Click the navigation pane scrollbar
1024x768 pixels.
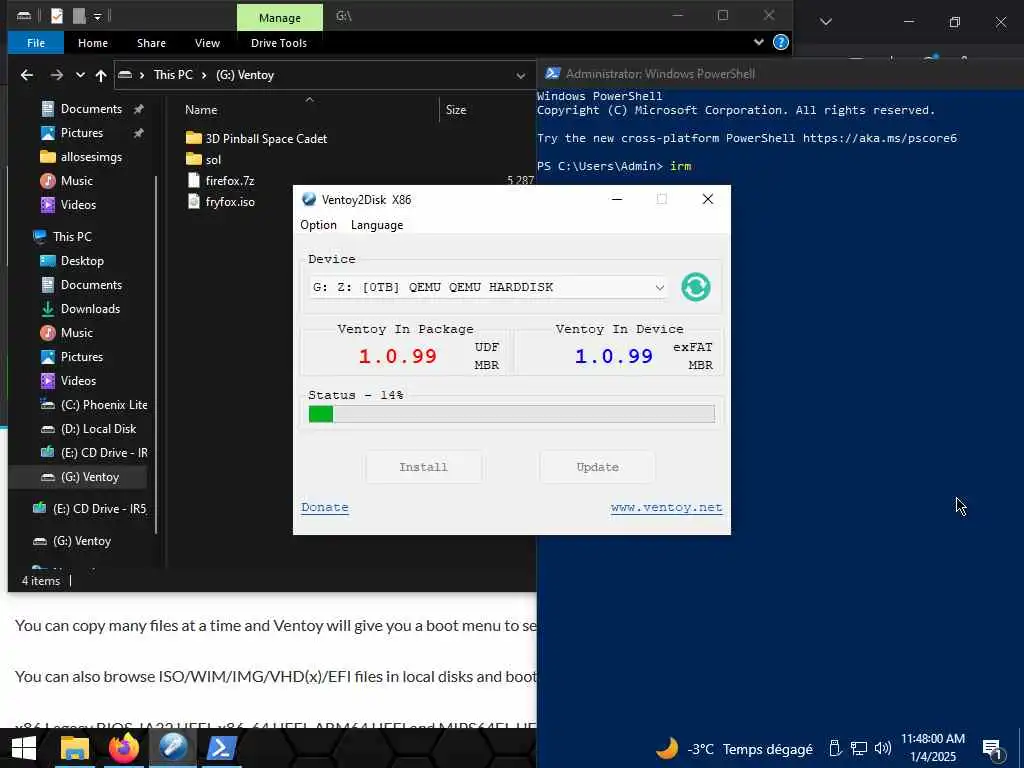157,353
